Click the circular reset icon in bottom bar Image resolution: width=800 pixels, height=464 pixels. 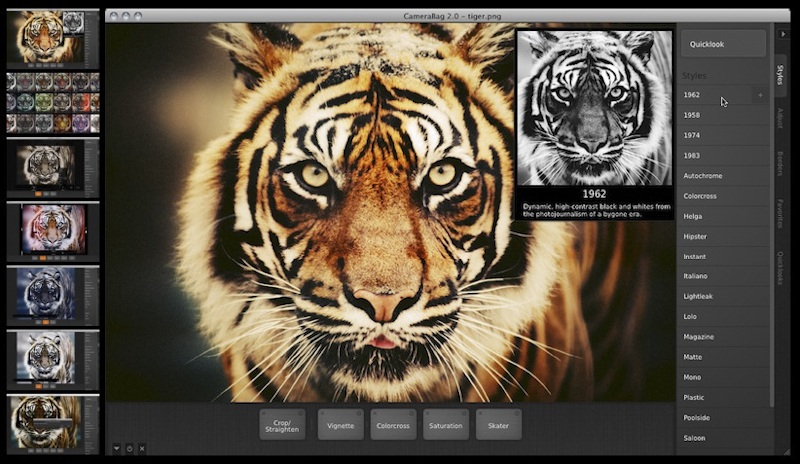(x=129, y=448)
